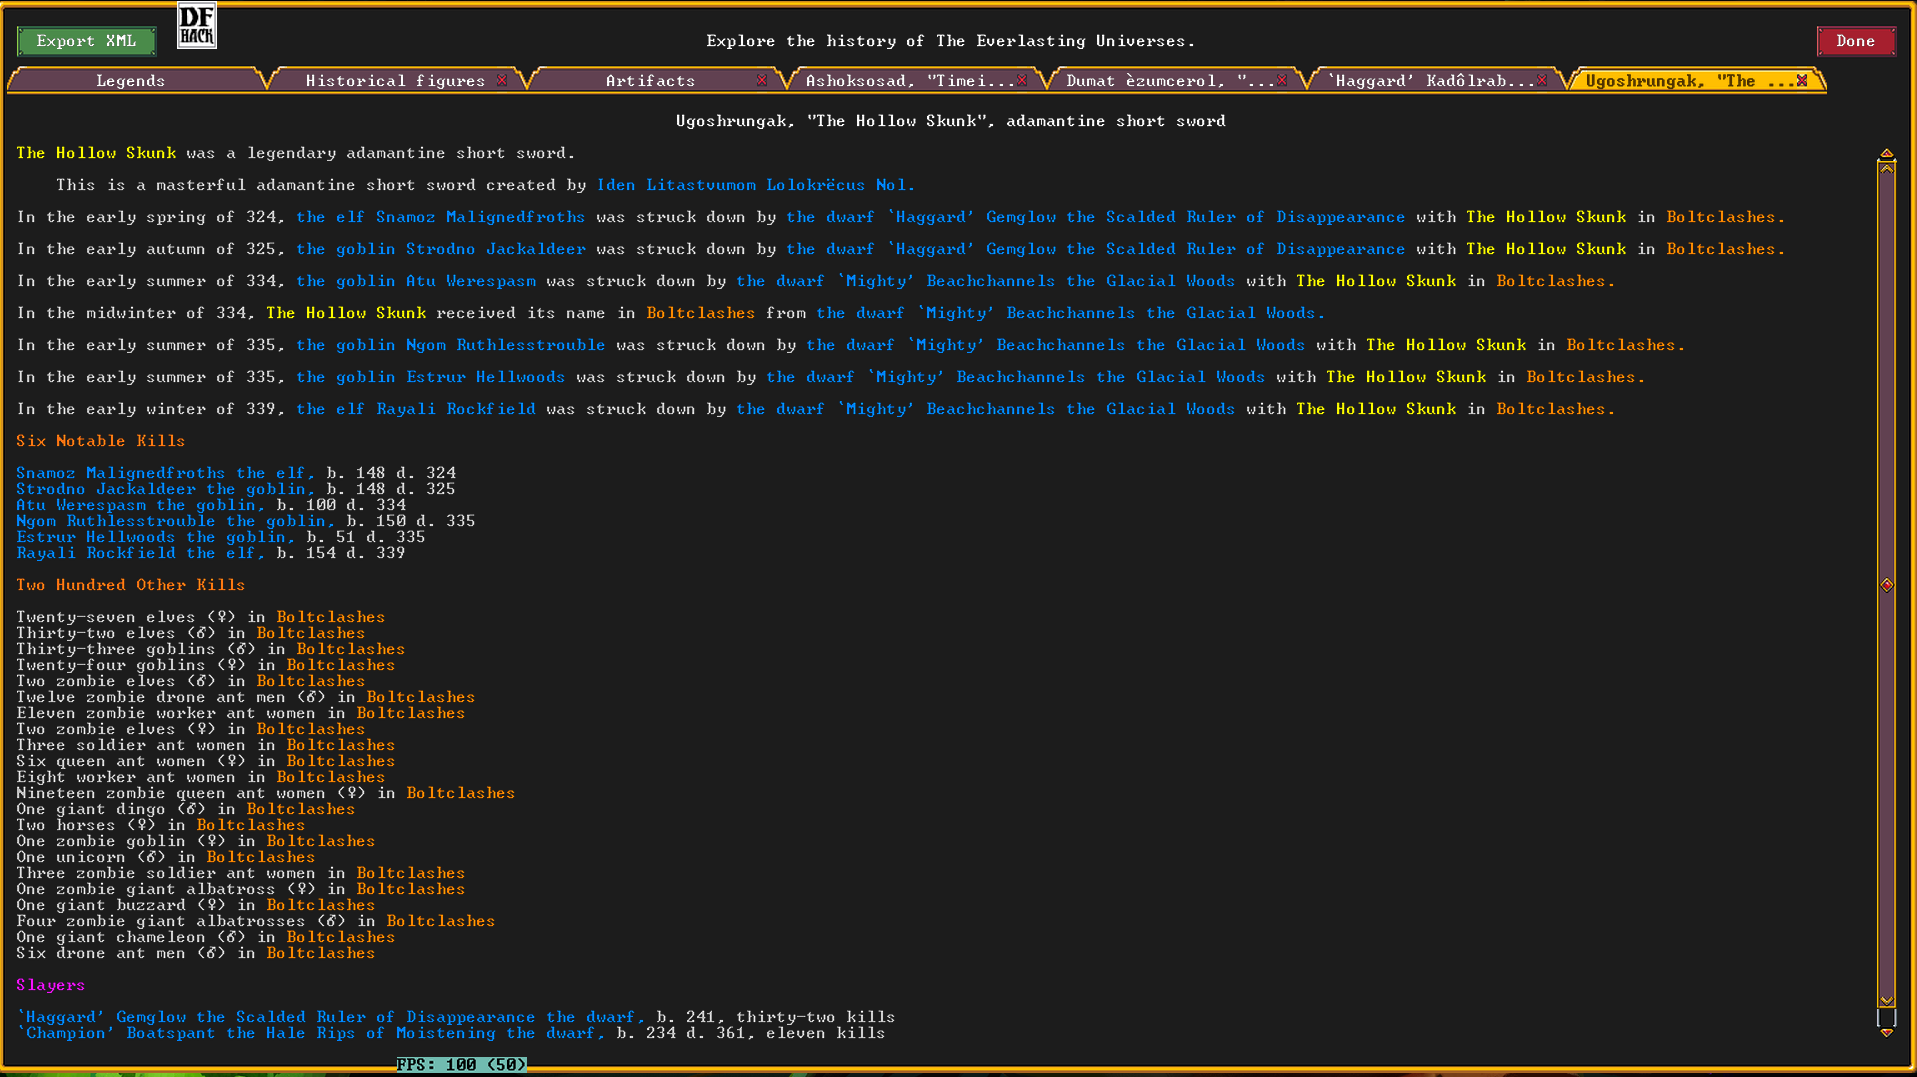The image size is (1917, 1077).
Task: Click Boltclashes in the Thirty-three goblins row
Action: pyautogui.click(x=351, y=649)
